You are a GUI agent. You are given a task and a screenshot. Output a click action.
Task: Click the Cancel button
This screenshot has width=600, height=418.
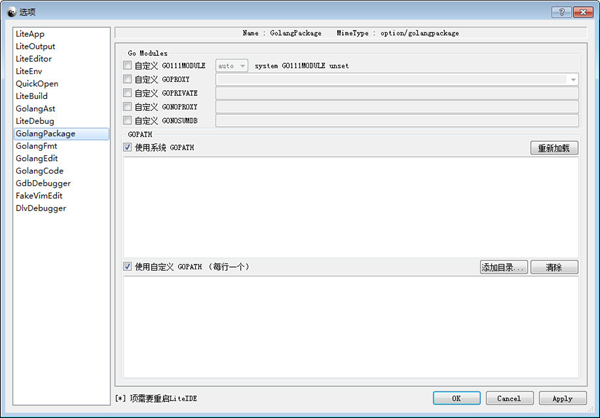click(509, 398)
